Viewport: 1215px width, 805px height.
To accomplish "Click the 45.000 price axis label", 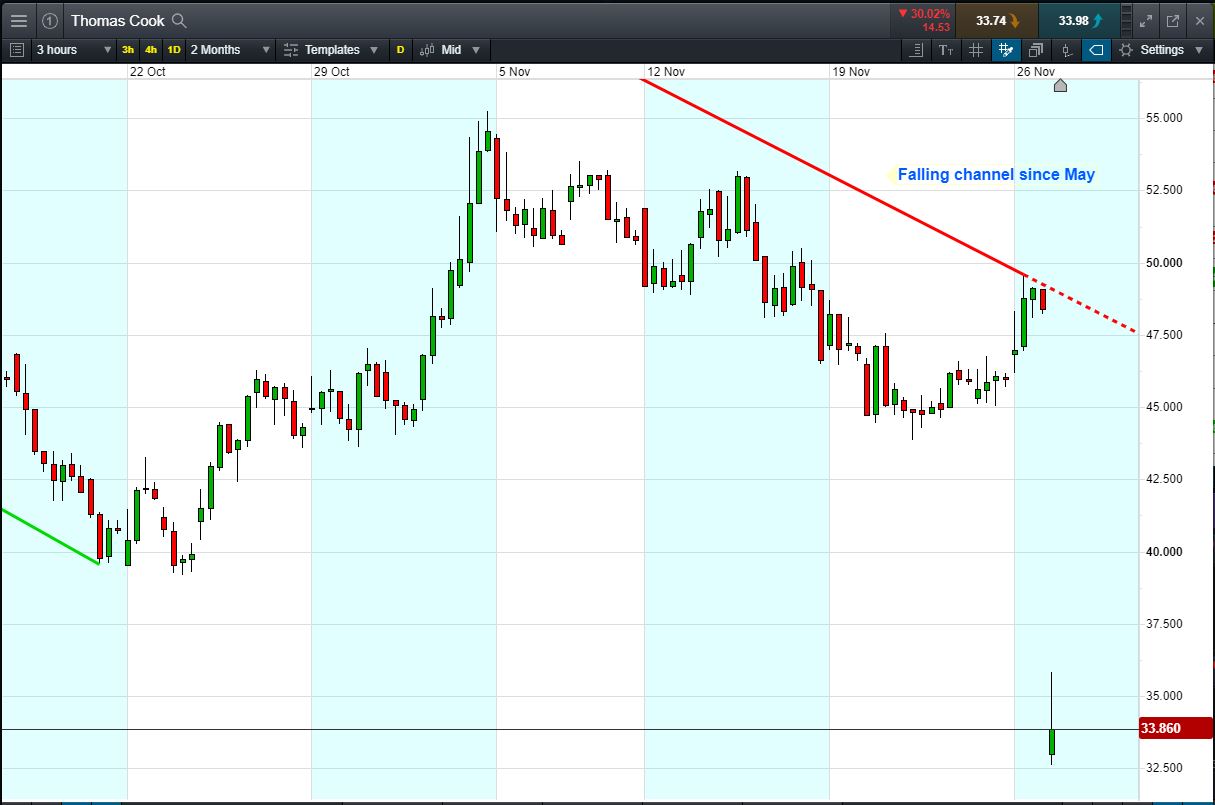I will pos(1164,406).
